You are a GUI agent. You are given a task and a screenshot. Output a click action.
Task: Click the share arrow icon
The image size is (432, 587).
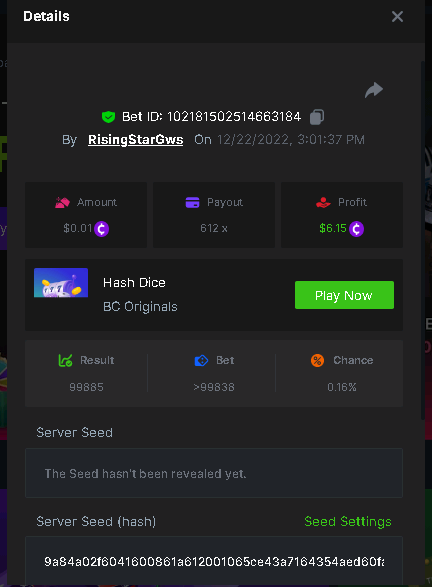(x=374, y=90)
